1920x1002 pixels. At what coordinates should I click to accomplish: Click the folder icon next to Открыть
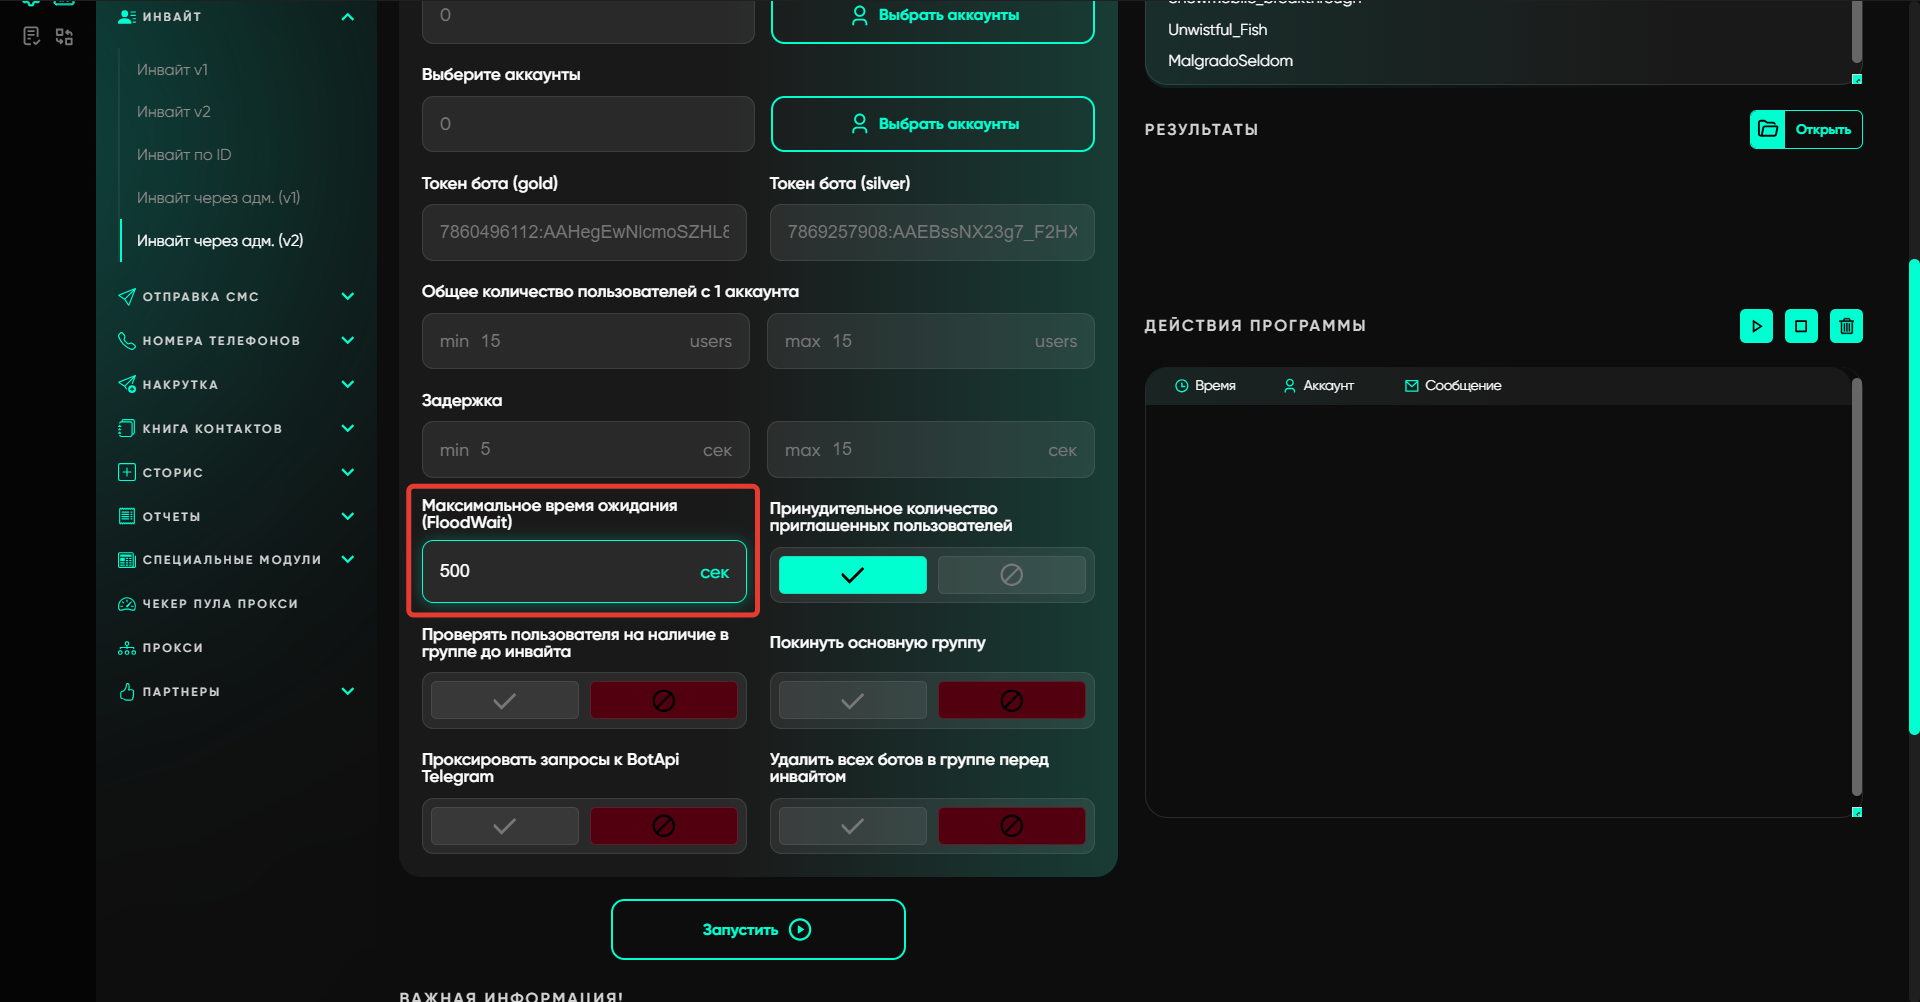[1768, 129]
